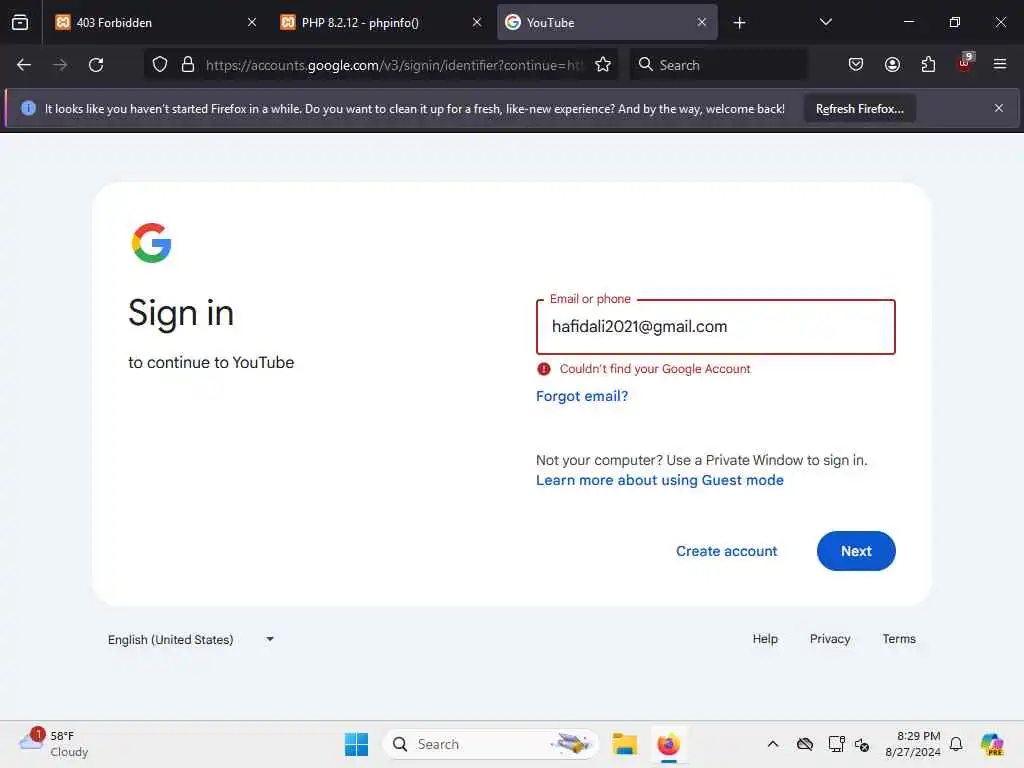
Task: Open a new tab with plus button
Action: (739, 23)
